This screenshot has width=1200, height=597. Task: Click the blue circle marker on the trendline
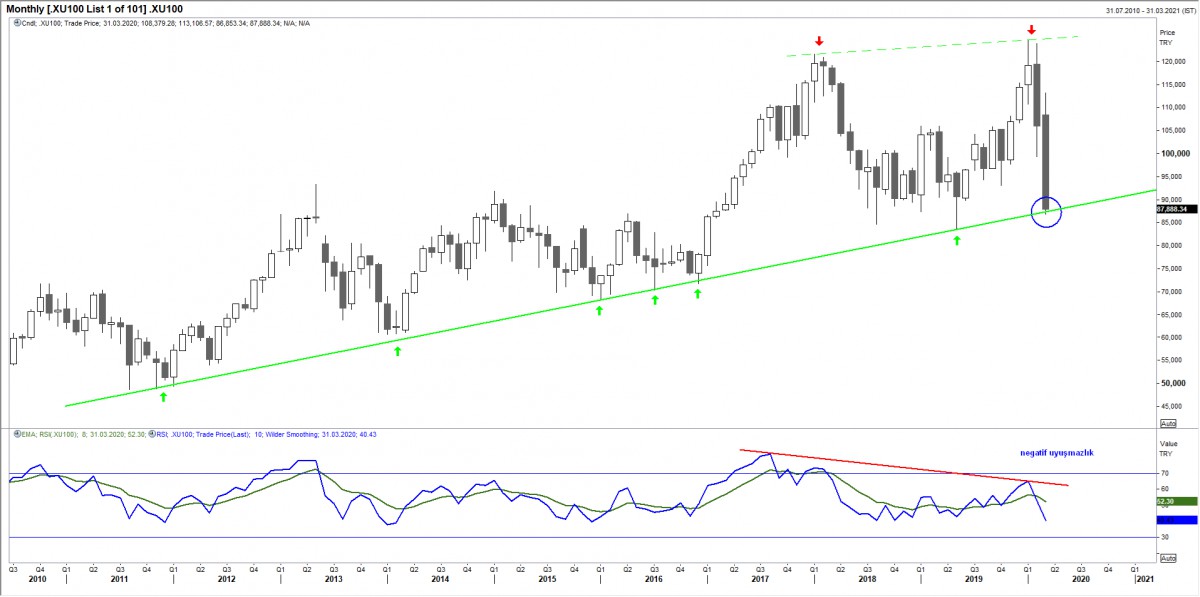pos(1045,212)
